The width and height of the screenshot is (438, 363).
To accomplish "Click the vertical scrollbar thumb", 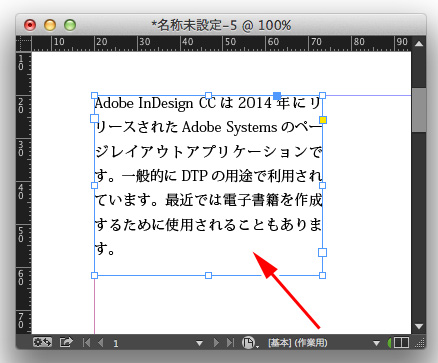I will pos(419,110).
